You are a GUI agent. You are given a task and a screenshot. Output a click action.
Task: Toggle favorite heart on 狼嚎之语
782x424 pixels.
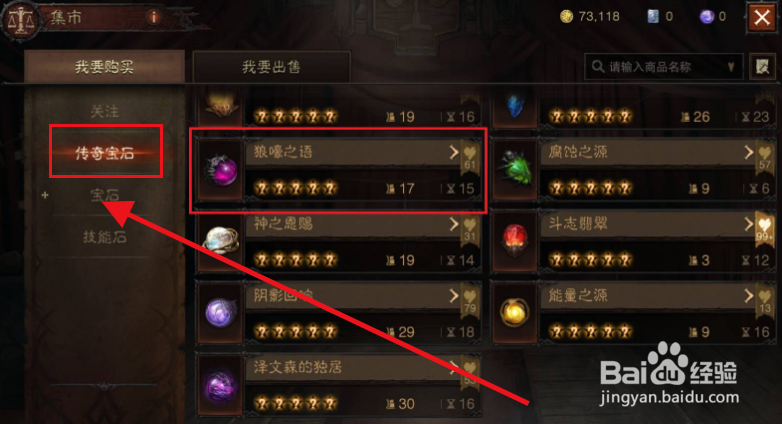pyautogui.click(x=470, y=157)
